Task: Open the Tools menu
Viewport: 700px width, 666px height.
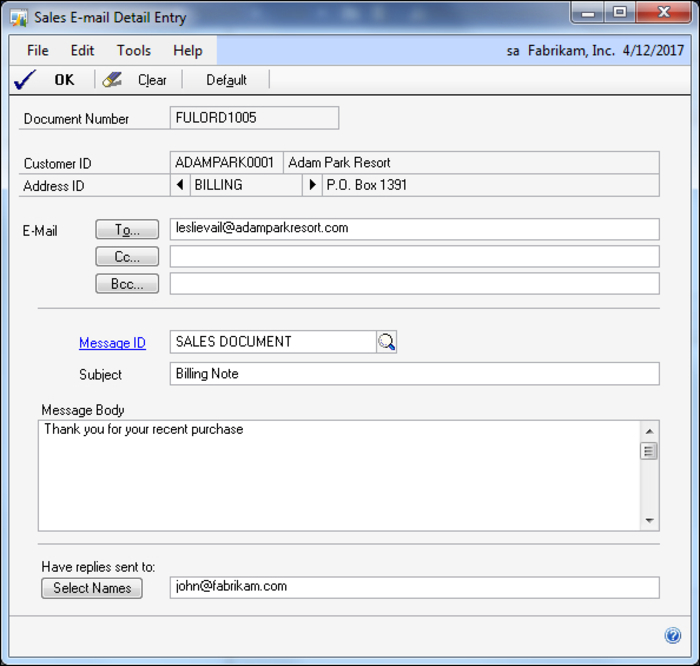Action: (134, 50)
